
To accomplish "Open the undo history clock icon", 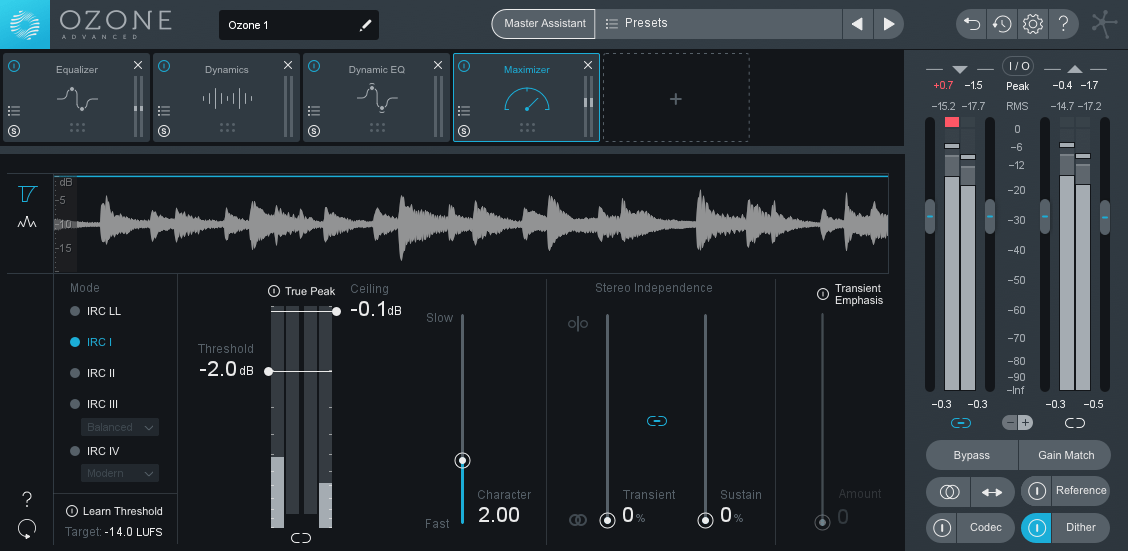I will click(x=1001, y=23).
